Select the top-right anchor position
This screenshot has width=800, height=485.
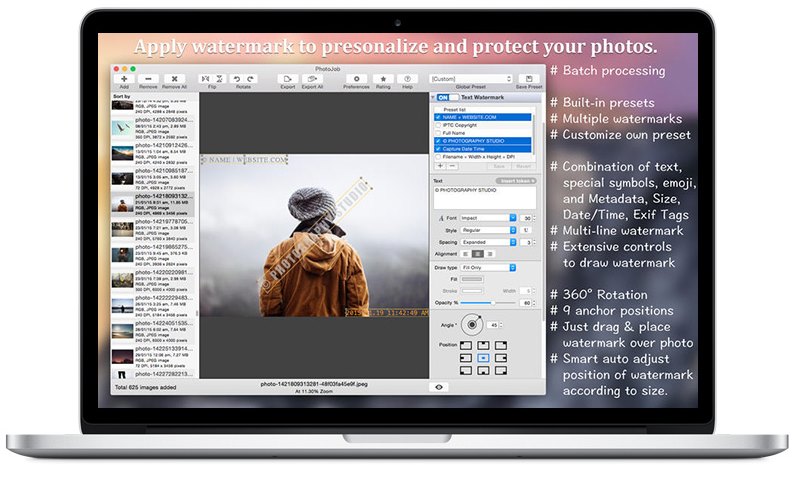[x=501, y=346]
